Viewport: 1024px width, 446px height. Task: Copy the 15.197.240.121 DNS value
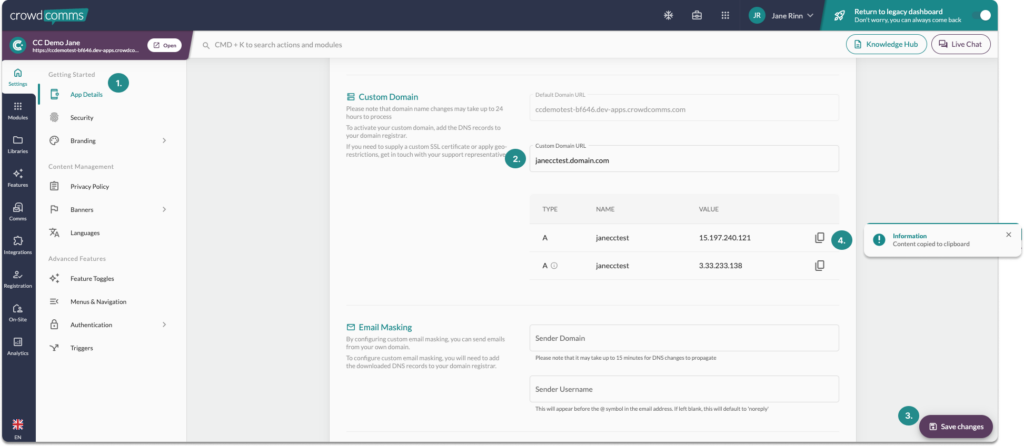pos(819,238)
